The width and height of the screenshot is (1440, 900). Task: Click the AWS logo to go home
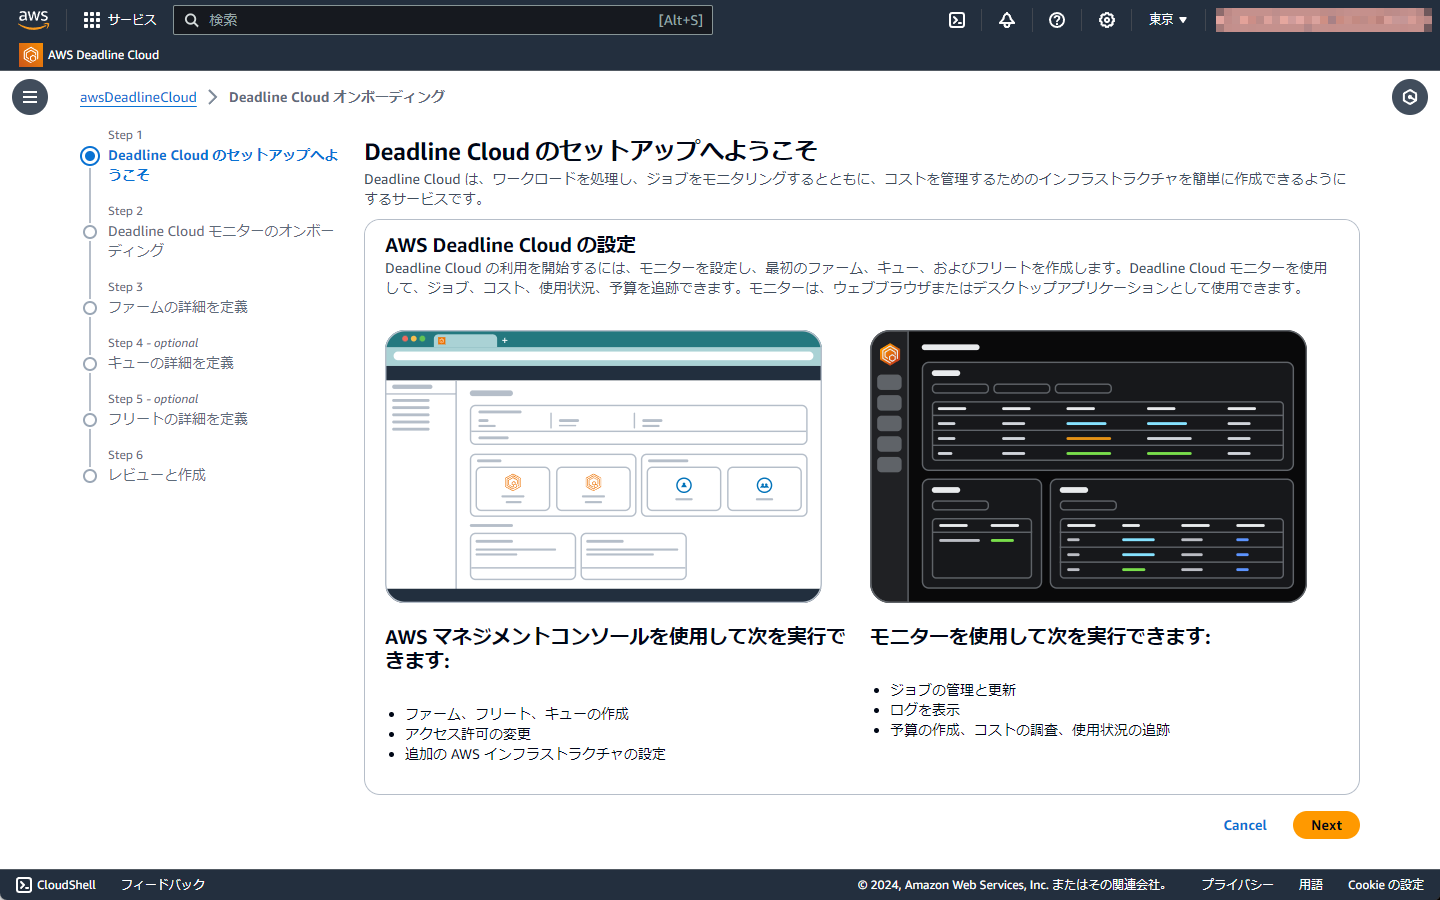(x=33, y=19)
